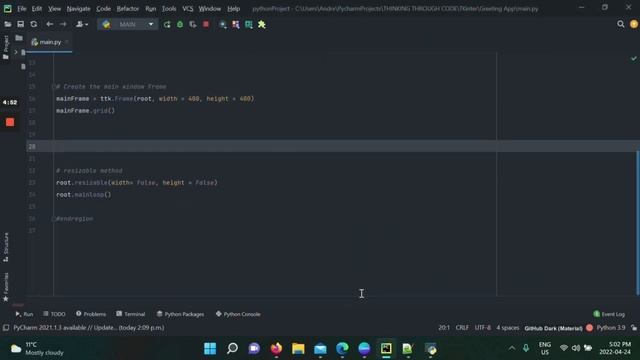
Task: Stop the running process with red square
Action: (x=206, y=24)
